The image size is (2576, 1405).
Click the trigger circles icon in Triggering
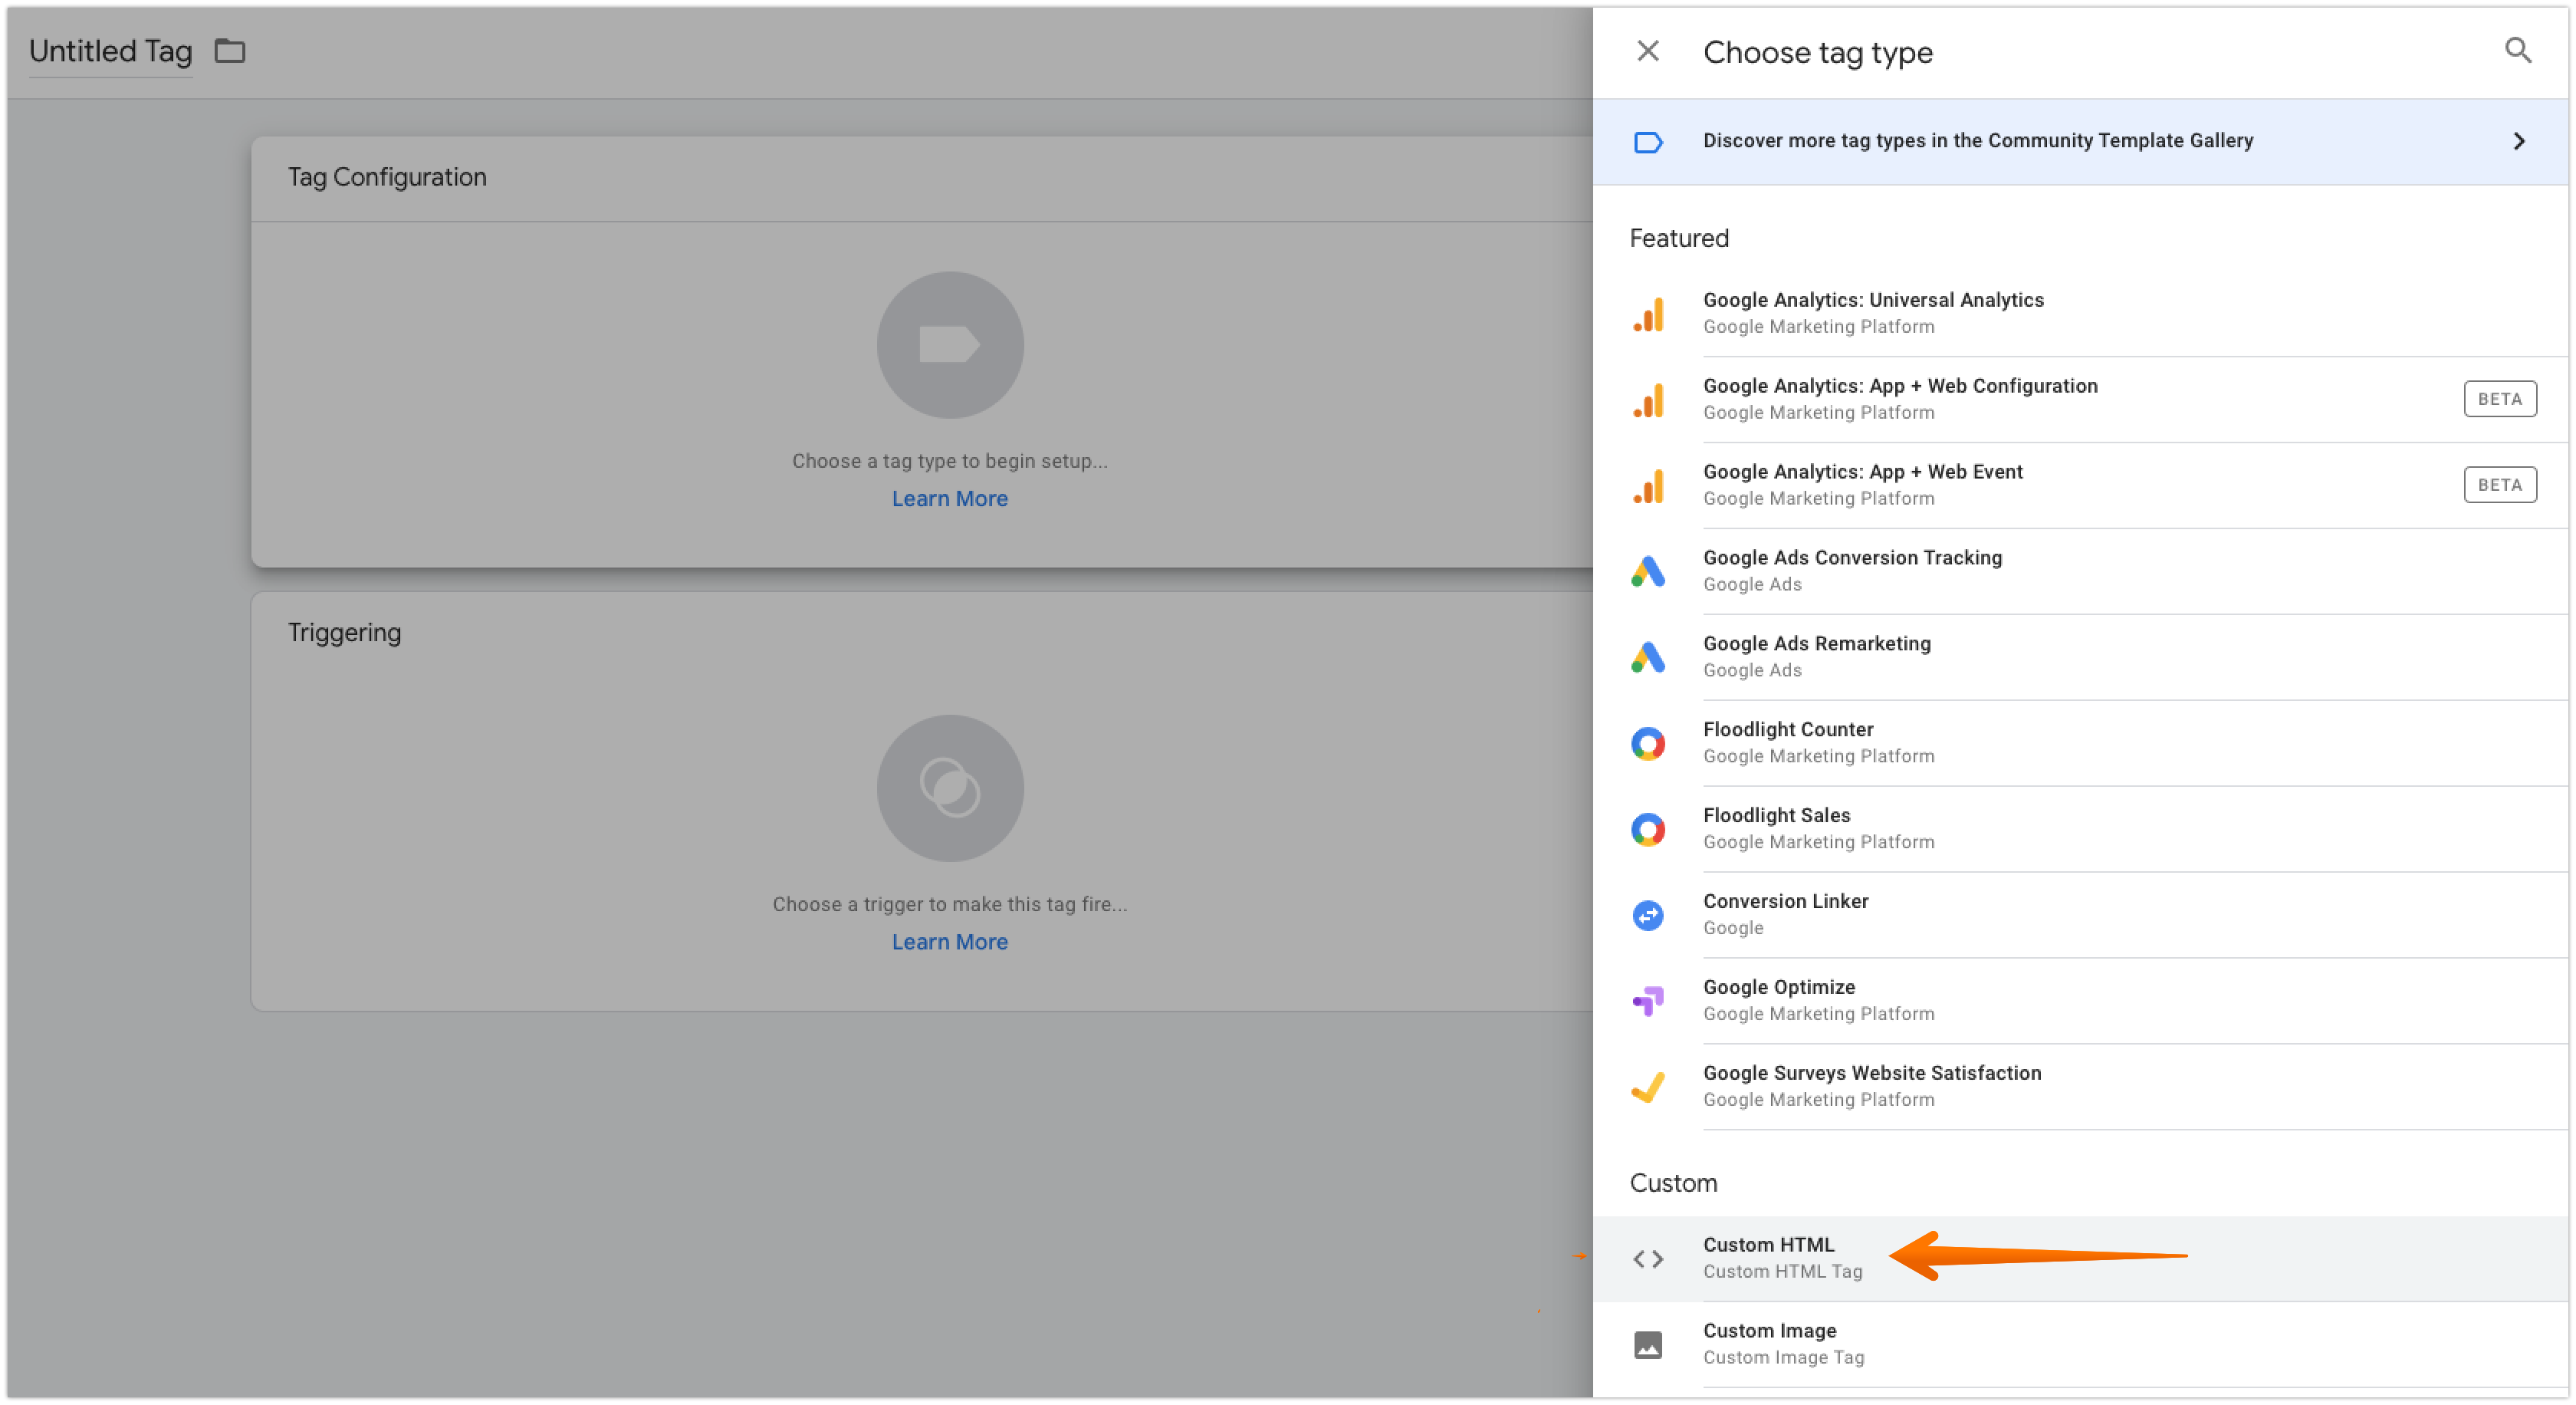point(949,788)
